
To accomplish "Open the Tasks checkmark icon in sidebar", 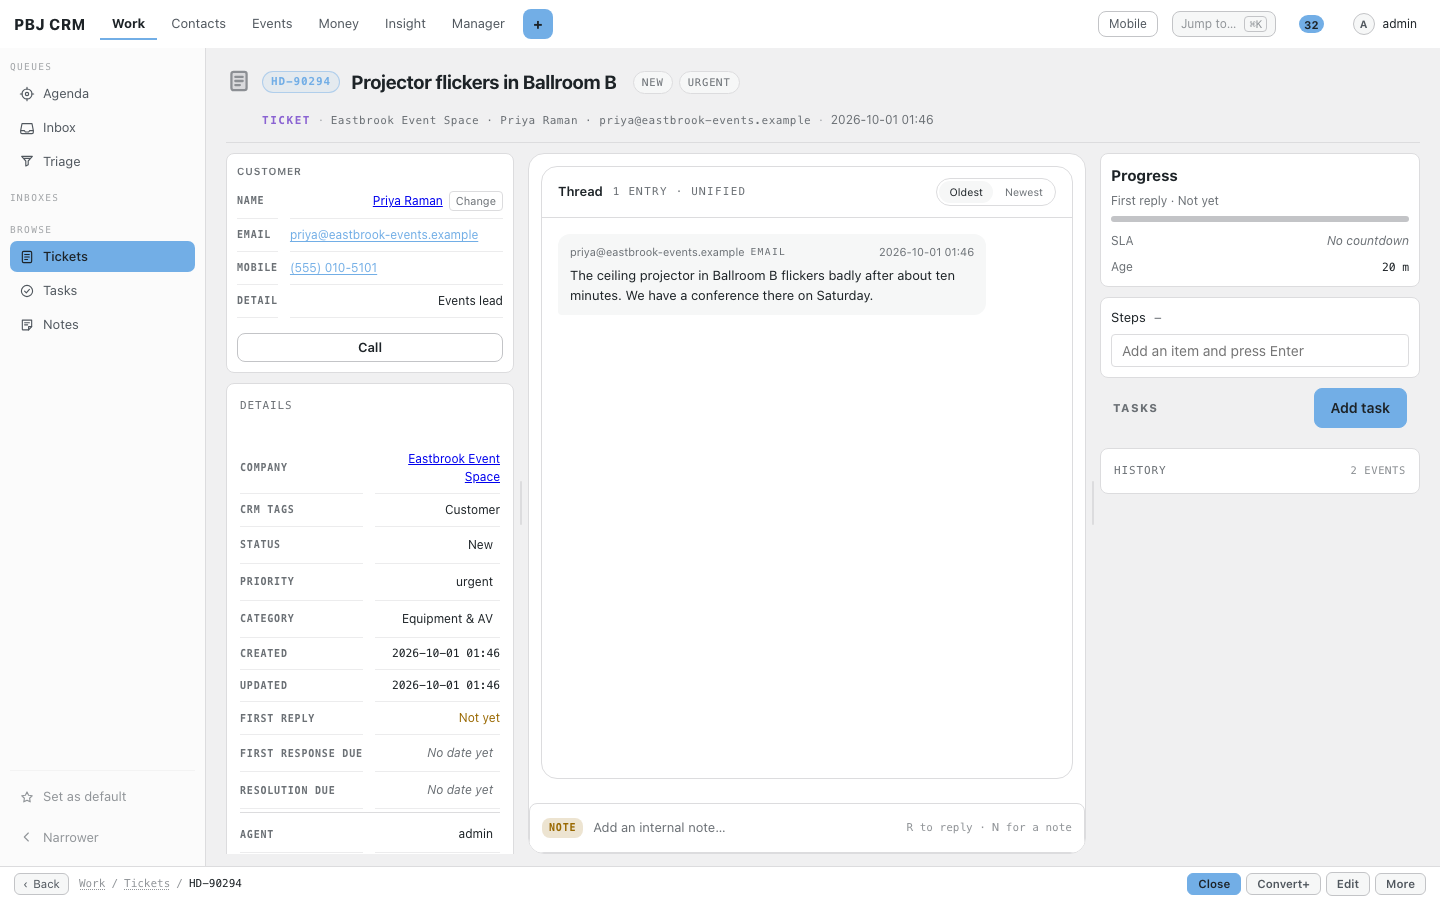I will pyautogui.click(x=27, y=291).
